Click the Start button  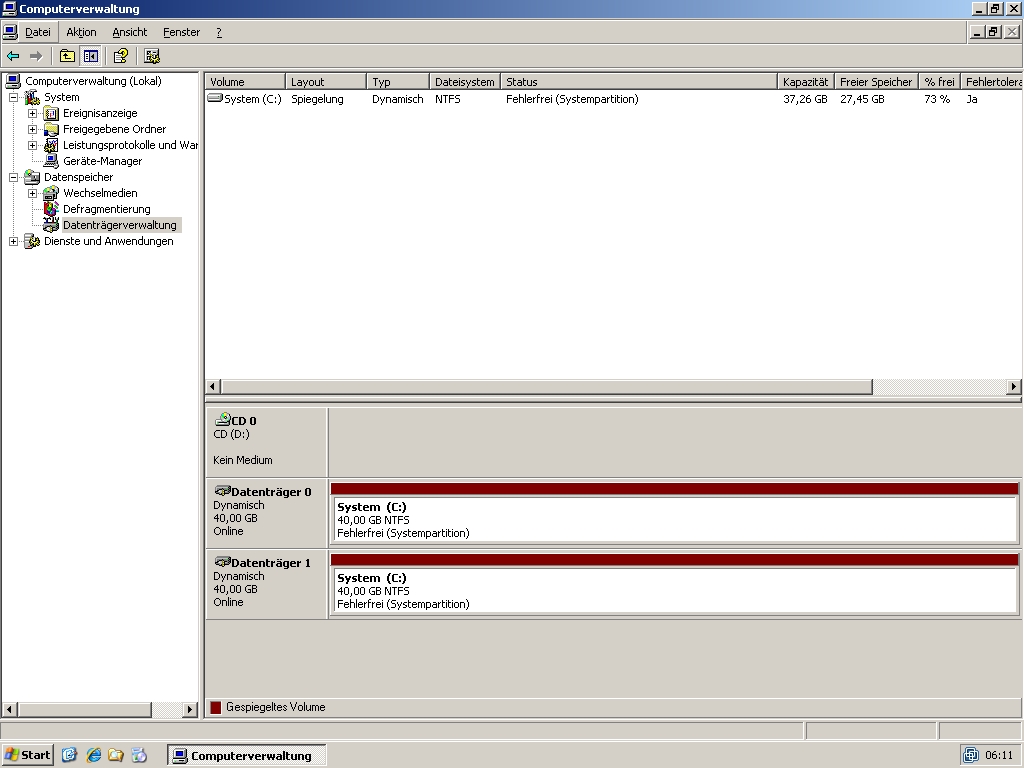[x=27, y=754]
